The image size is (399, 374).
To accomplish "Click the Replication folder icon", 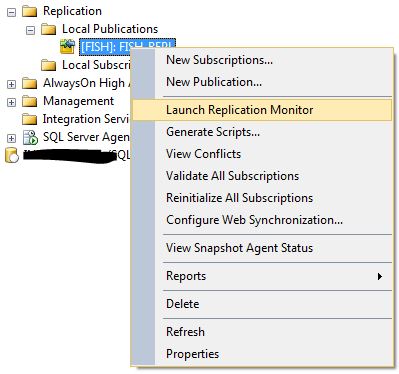I will [29, 11].
